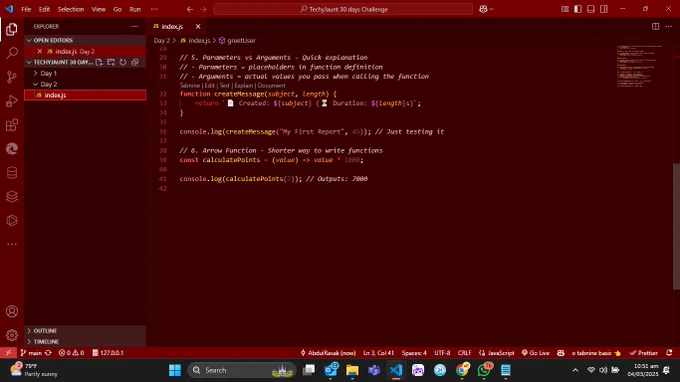680x382 pixels.
Task: Click Explain in the Tabnine code lens
Action: tap(244, 85)
